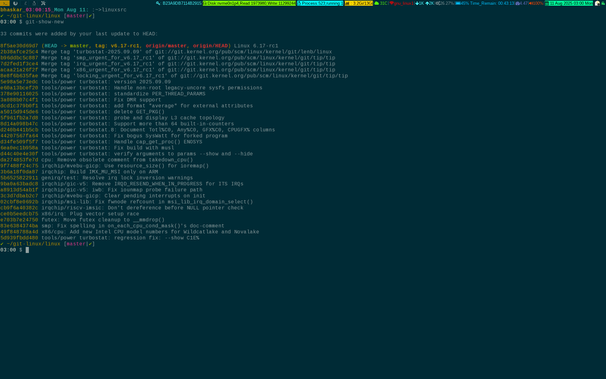Screen dimensions: 606x379
Task: Click the CPU 26.27% indicator
Action: coord(444,3)
